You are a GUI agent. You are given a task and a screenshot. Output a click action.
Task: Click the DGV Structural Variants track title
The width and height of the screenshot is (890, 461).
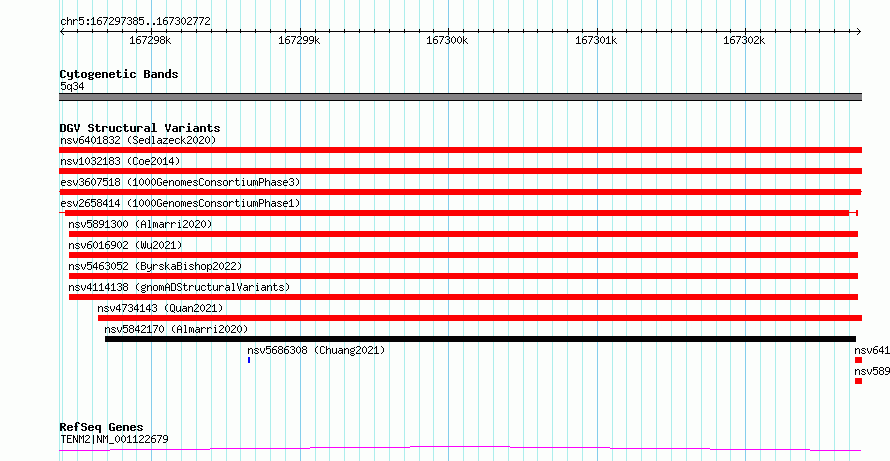pos(140,128)
